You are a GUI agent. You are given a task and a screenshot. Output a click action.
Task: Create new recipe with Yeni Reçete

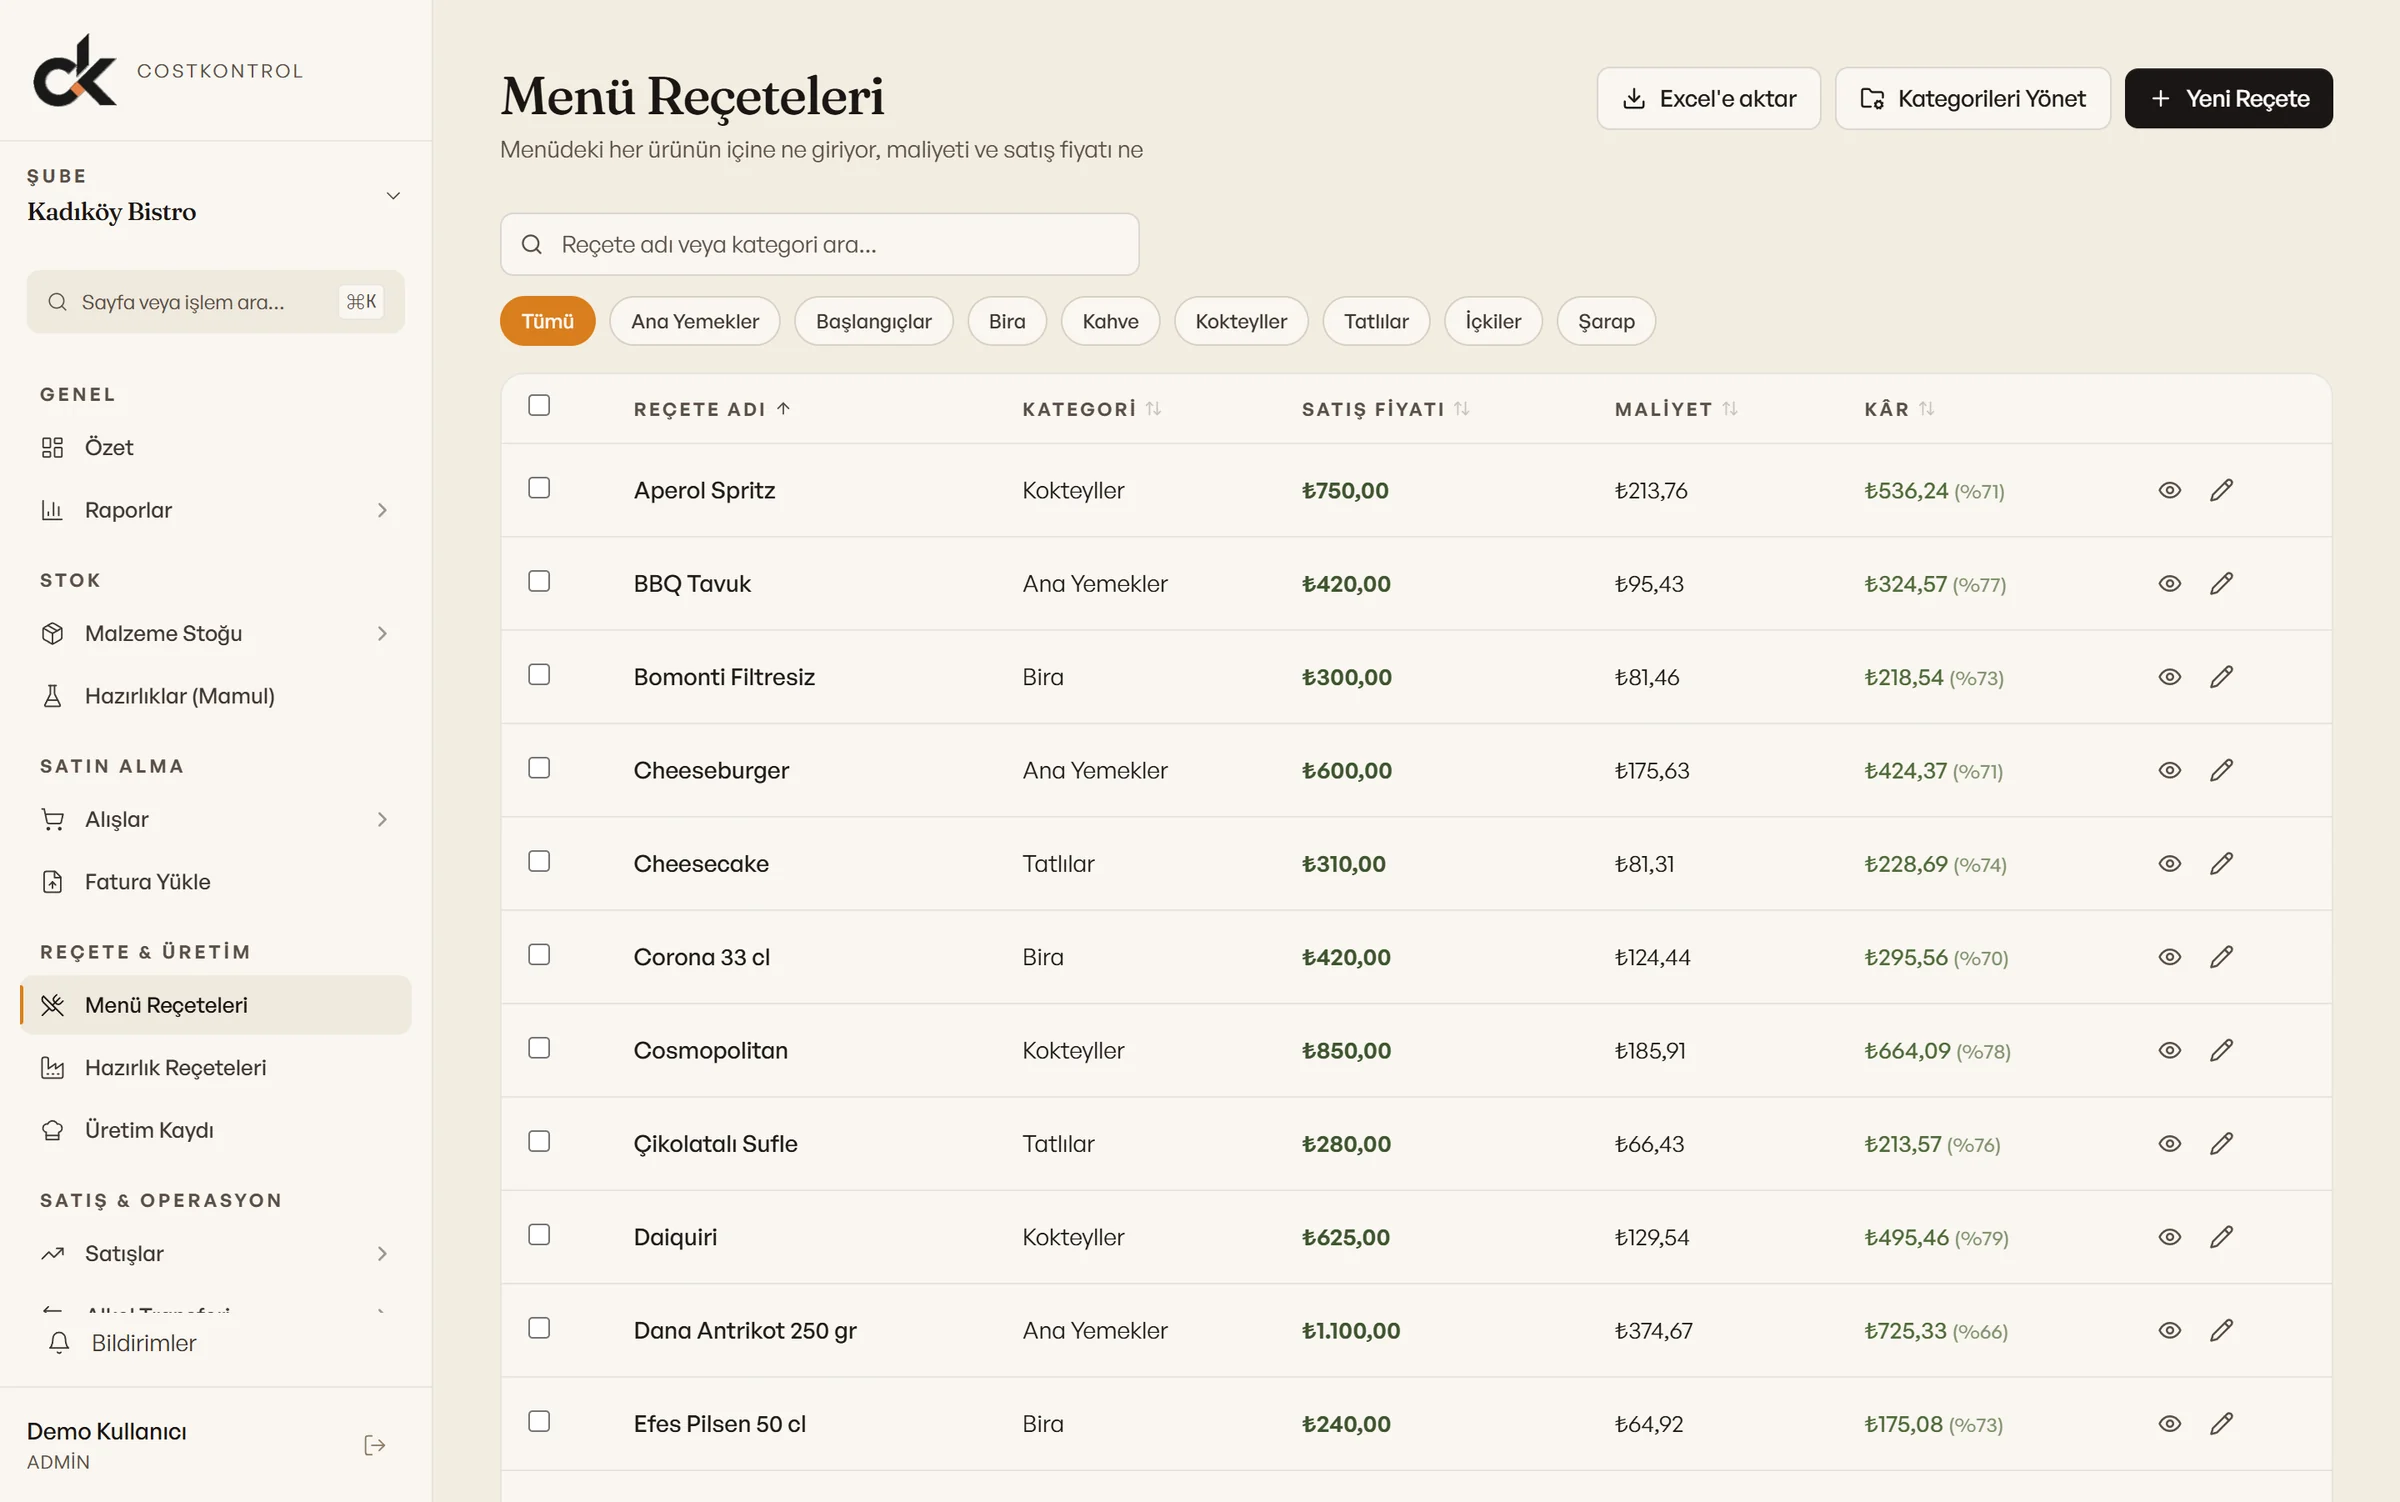2228,98
